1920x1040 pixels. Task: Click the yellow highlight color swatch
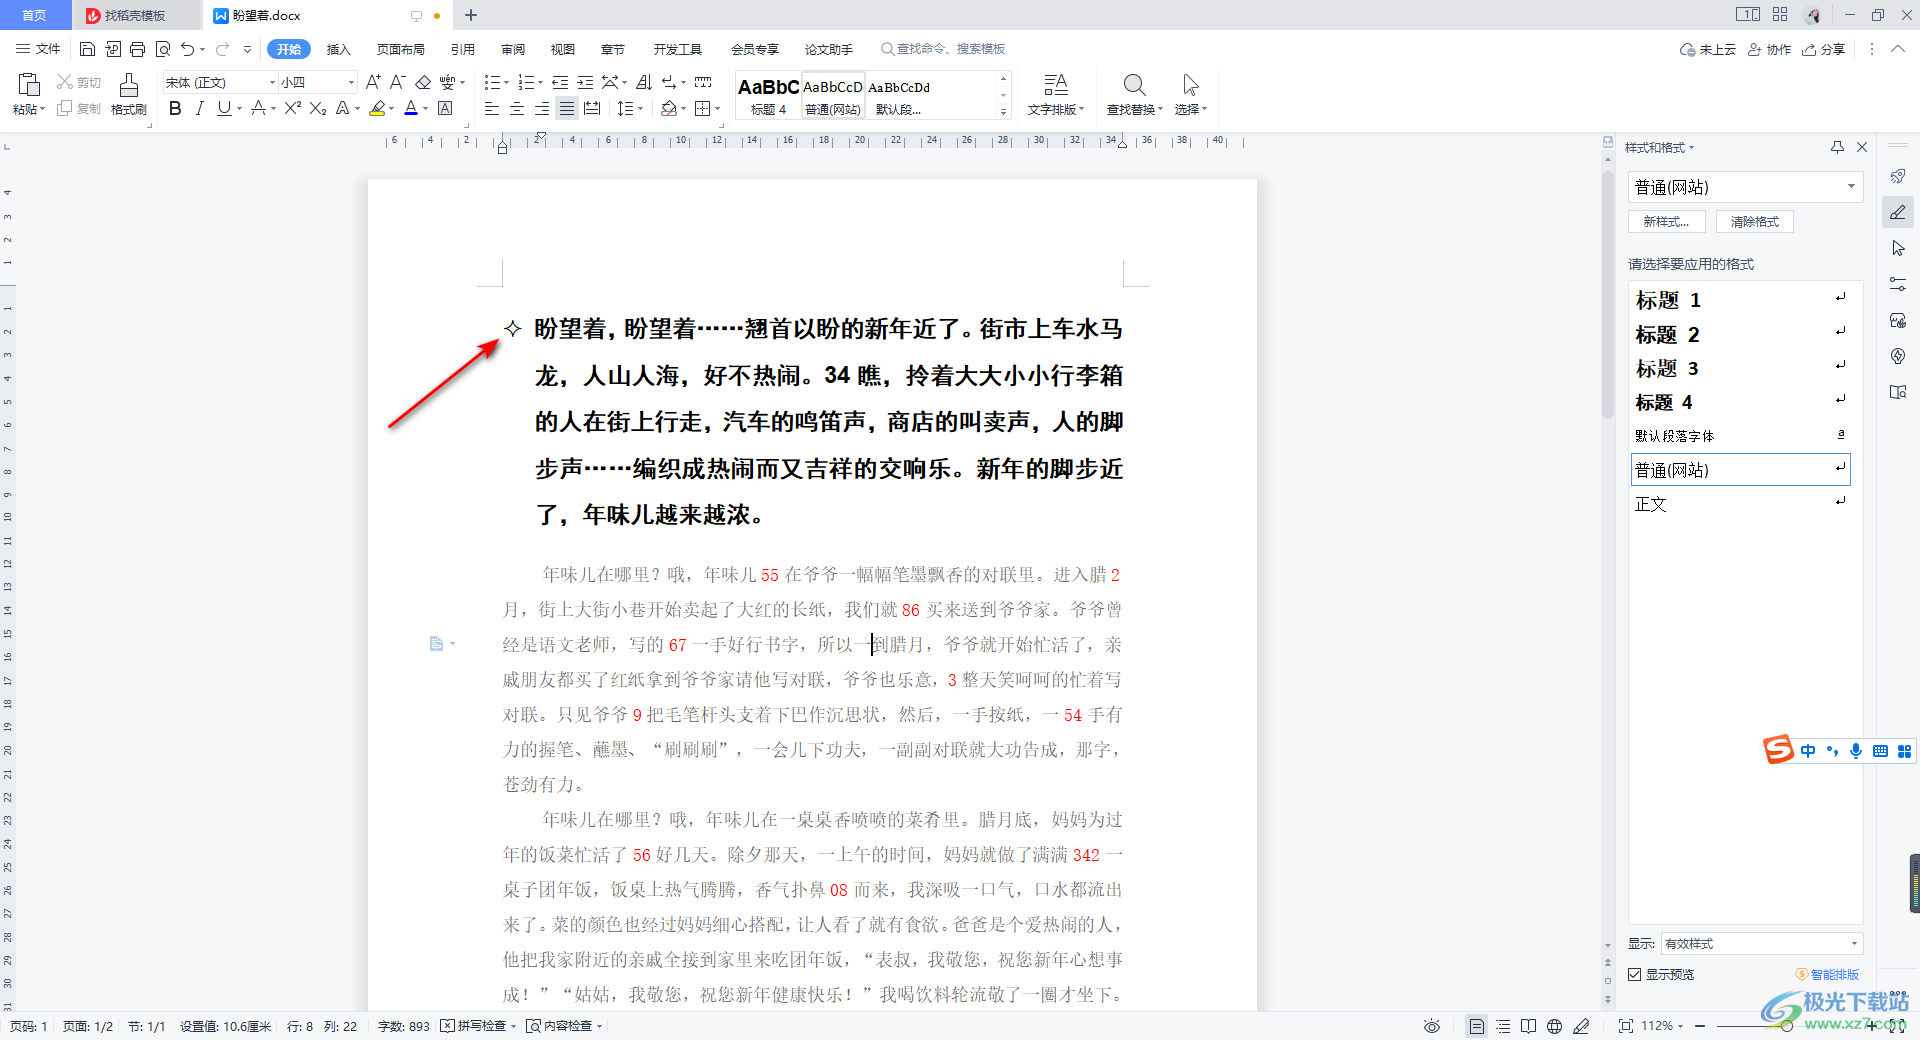[377, 108]
